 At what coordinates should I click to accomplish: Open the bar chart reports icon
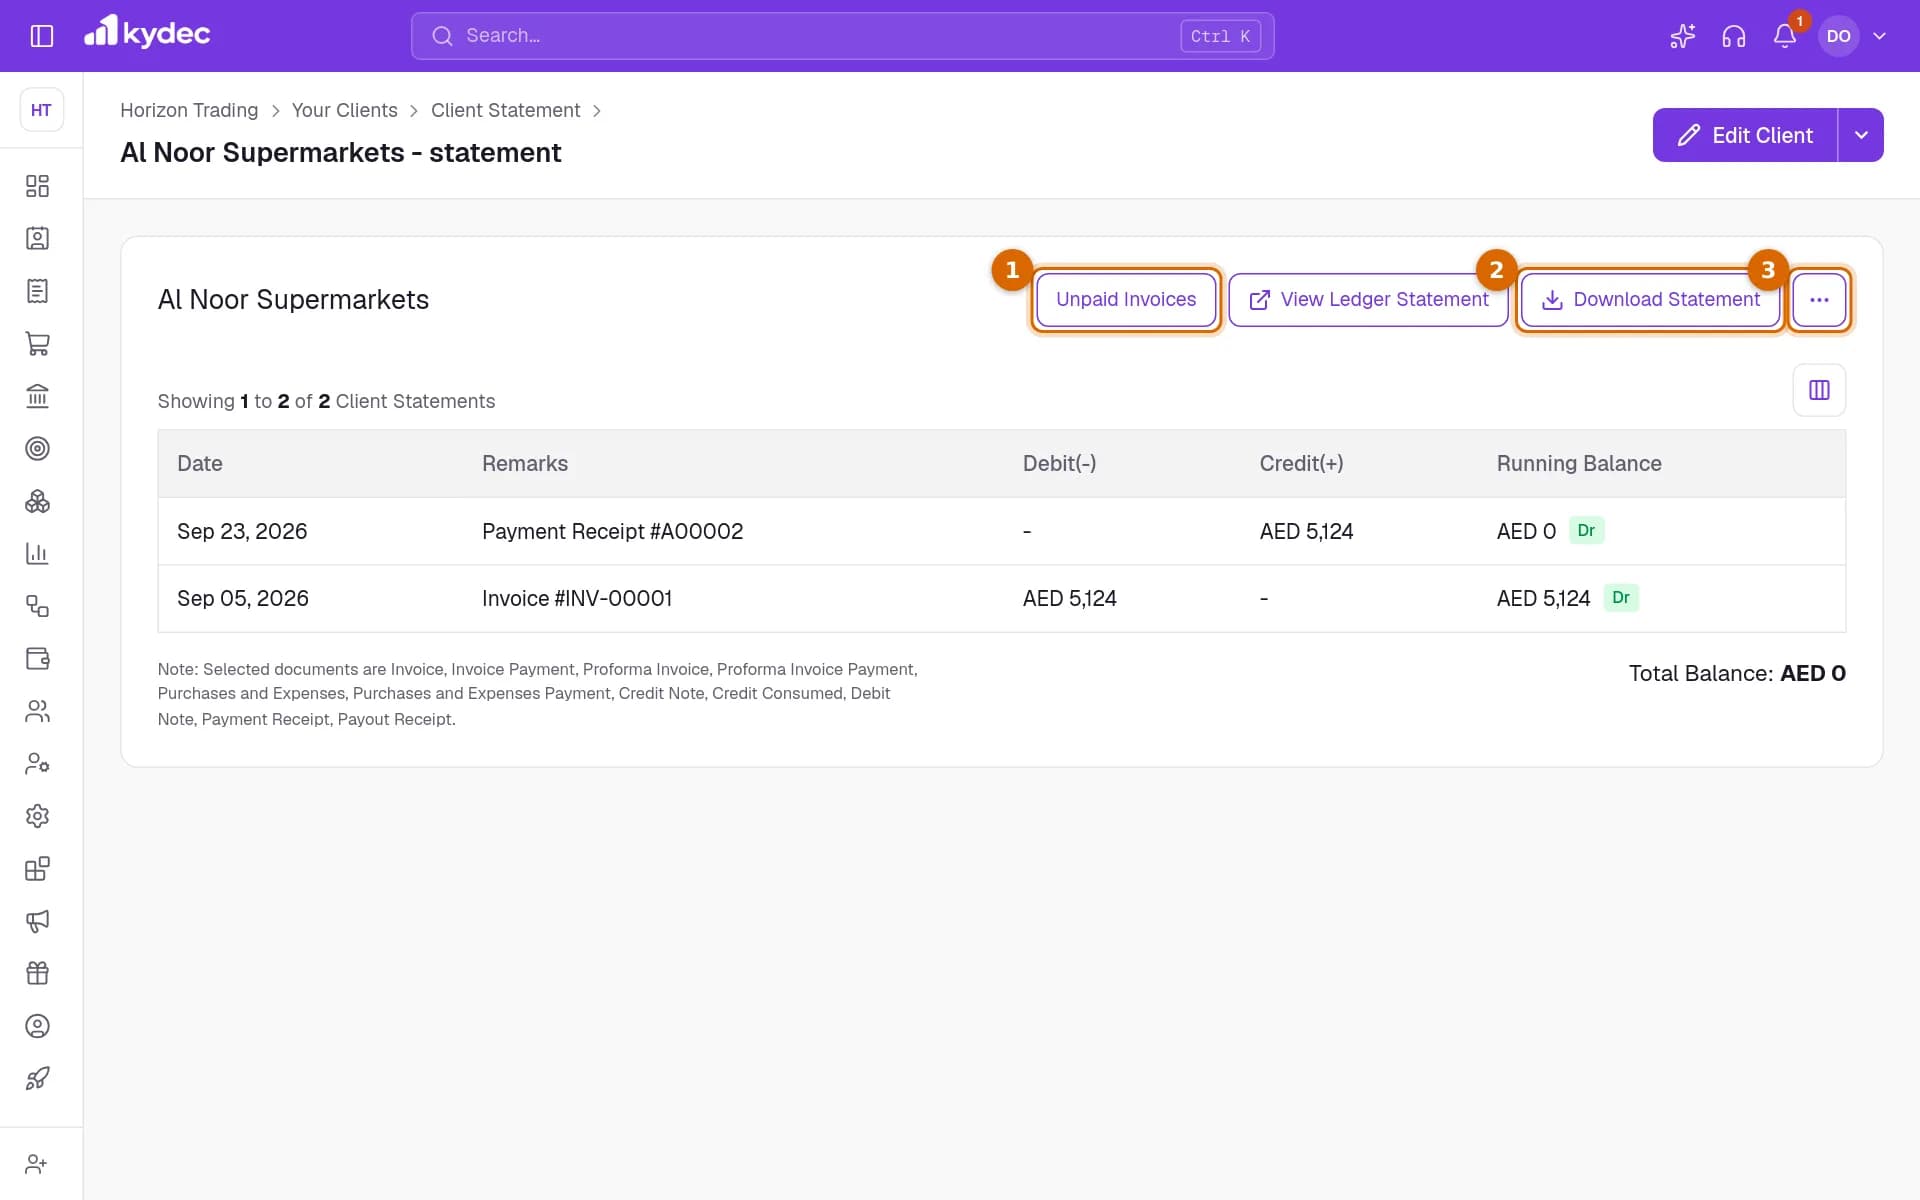point(37,553)
